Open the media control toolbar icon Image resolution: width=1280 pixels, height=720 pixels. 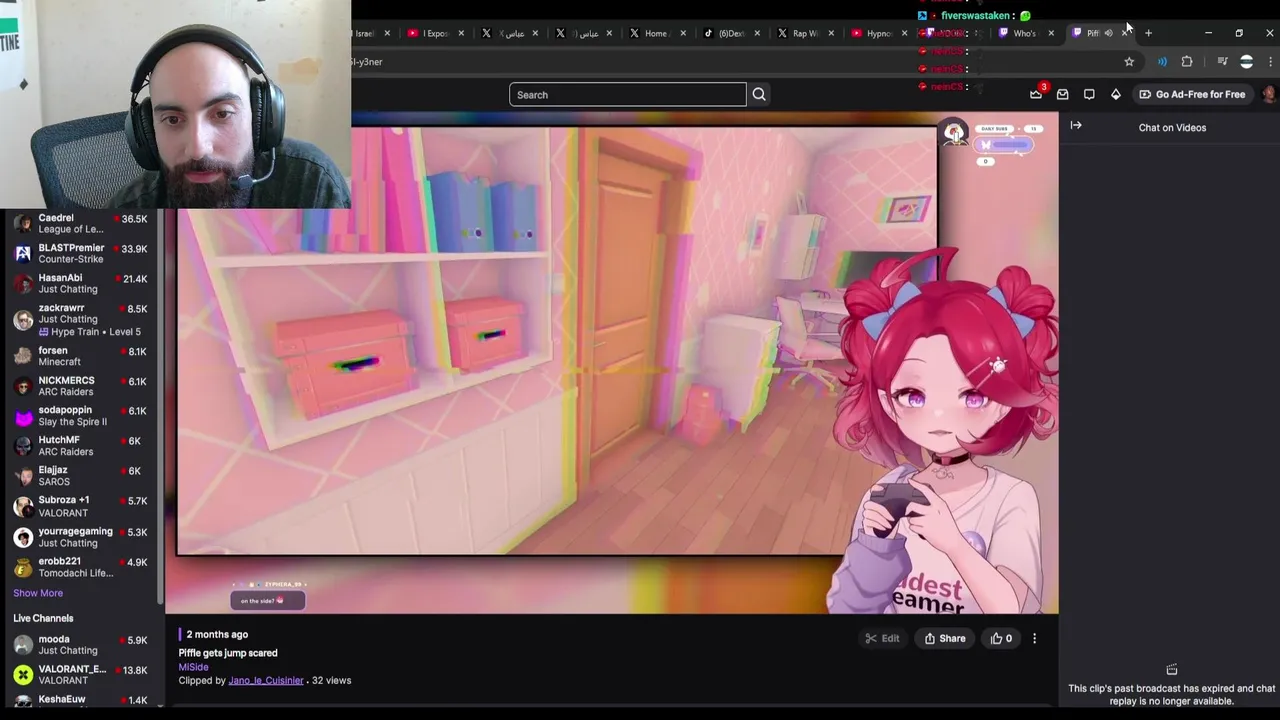1222,62
